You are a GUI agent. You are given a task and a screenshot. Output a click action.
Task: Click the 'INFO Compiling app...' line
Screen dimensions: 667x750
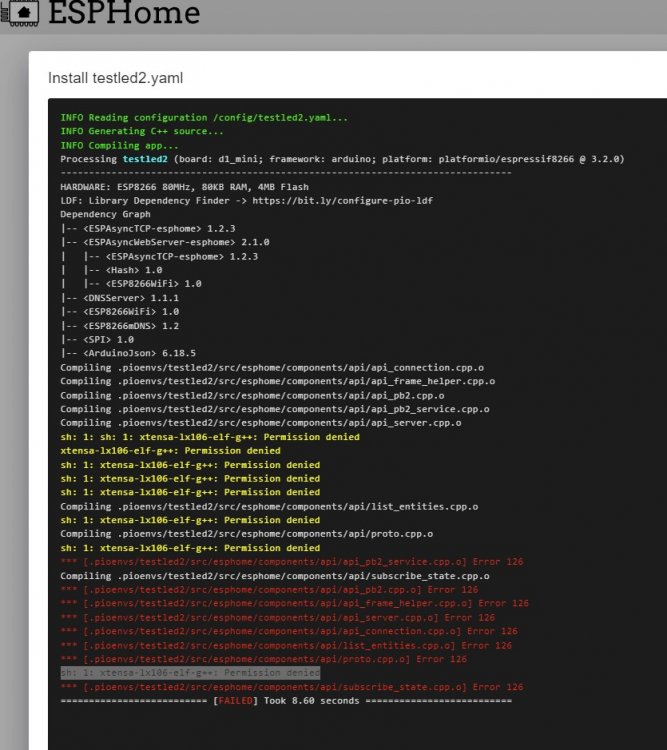119,145
